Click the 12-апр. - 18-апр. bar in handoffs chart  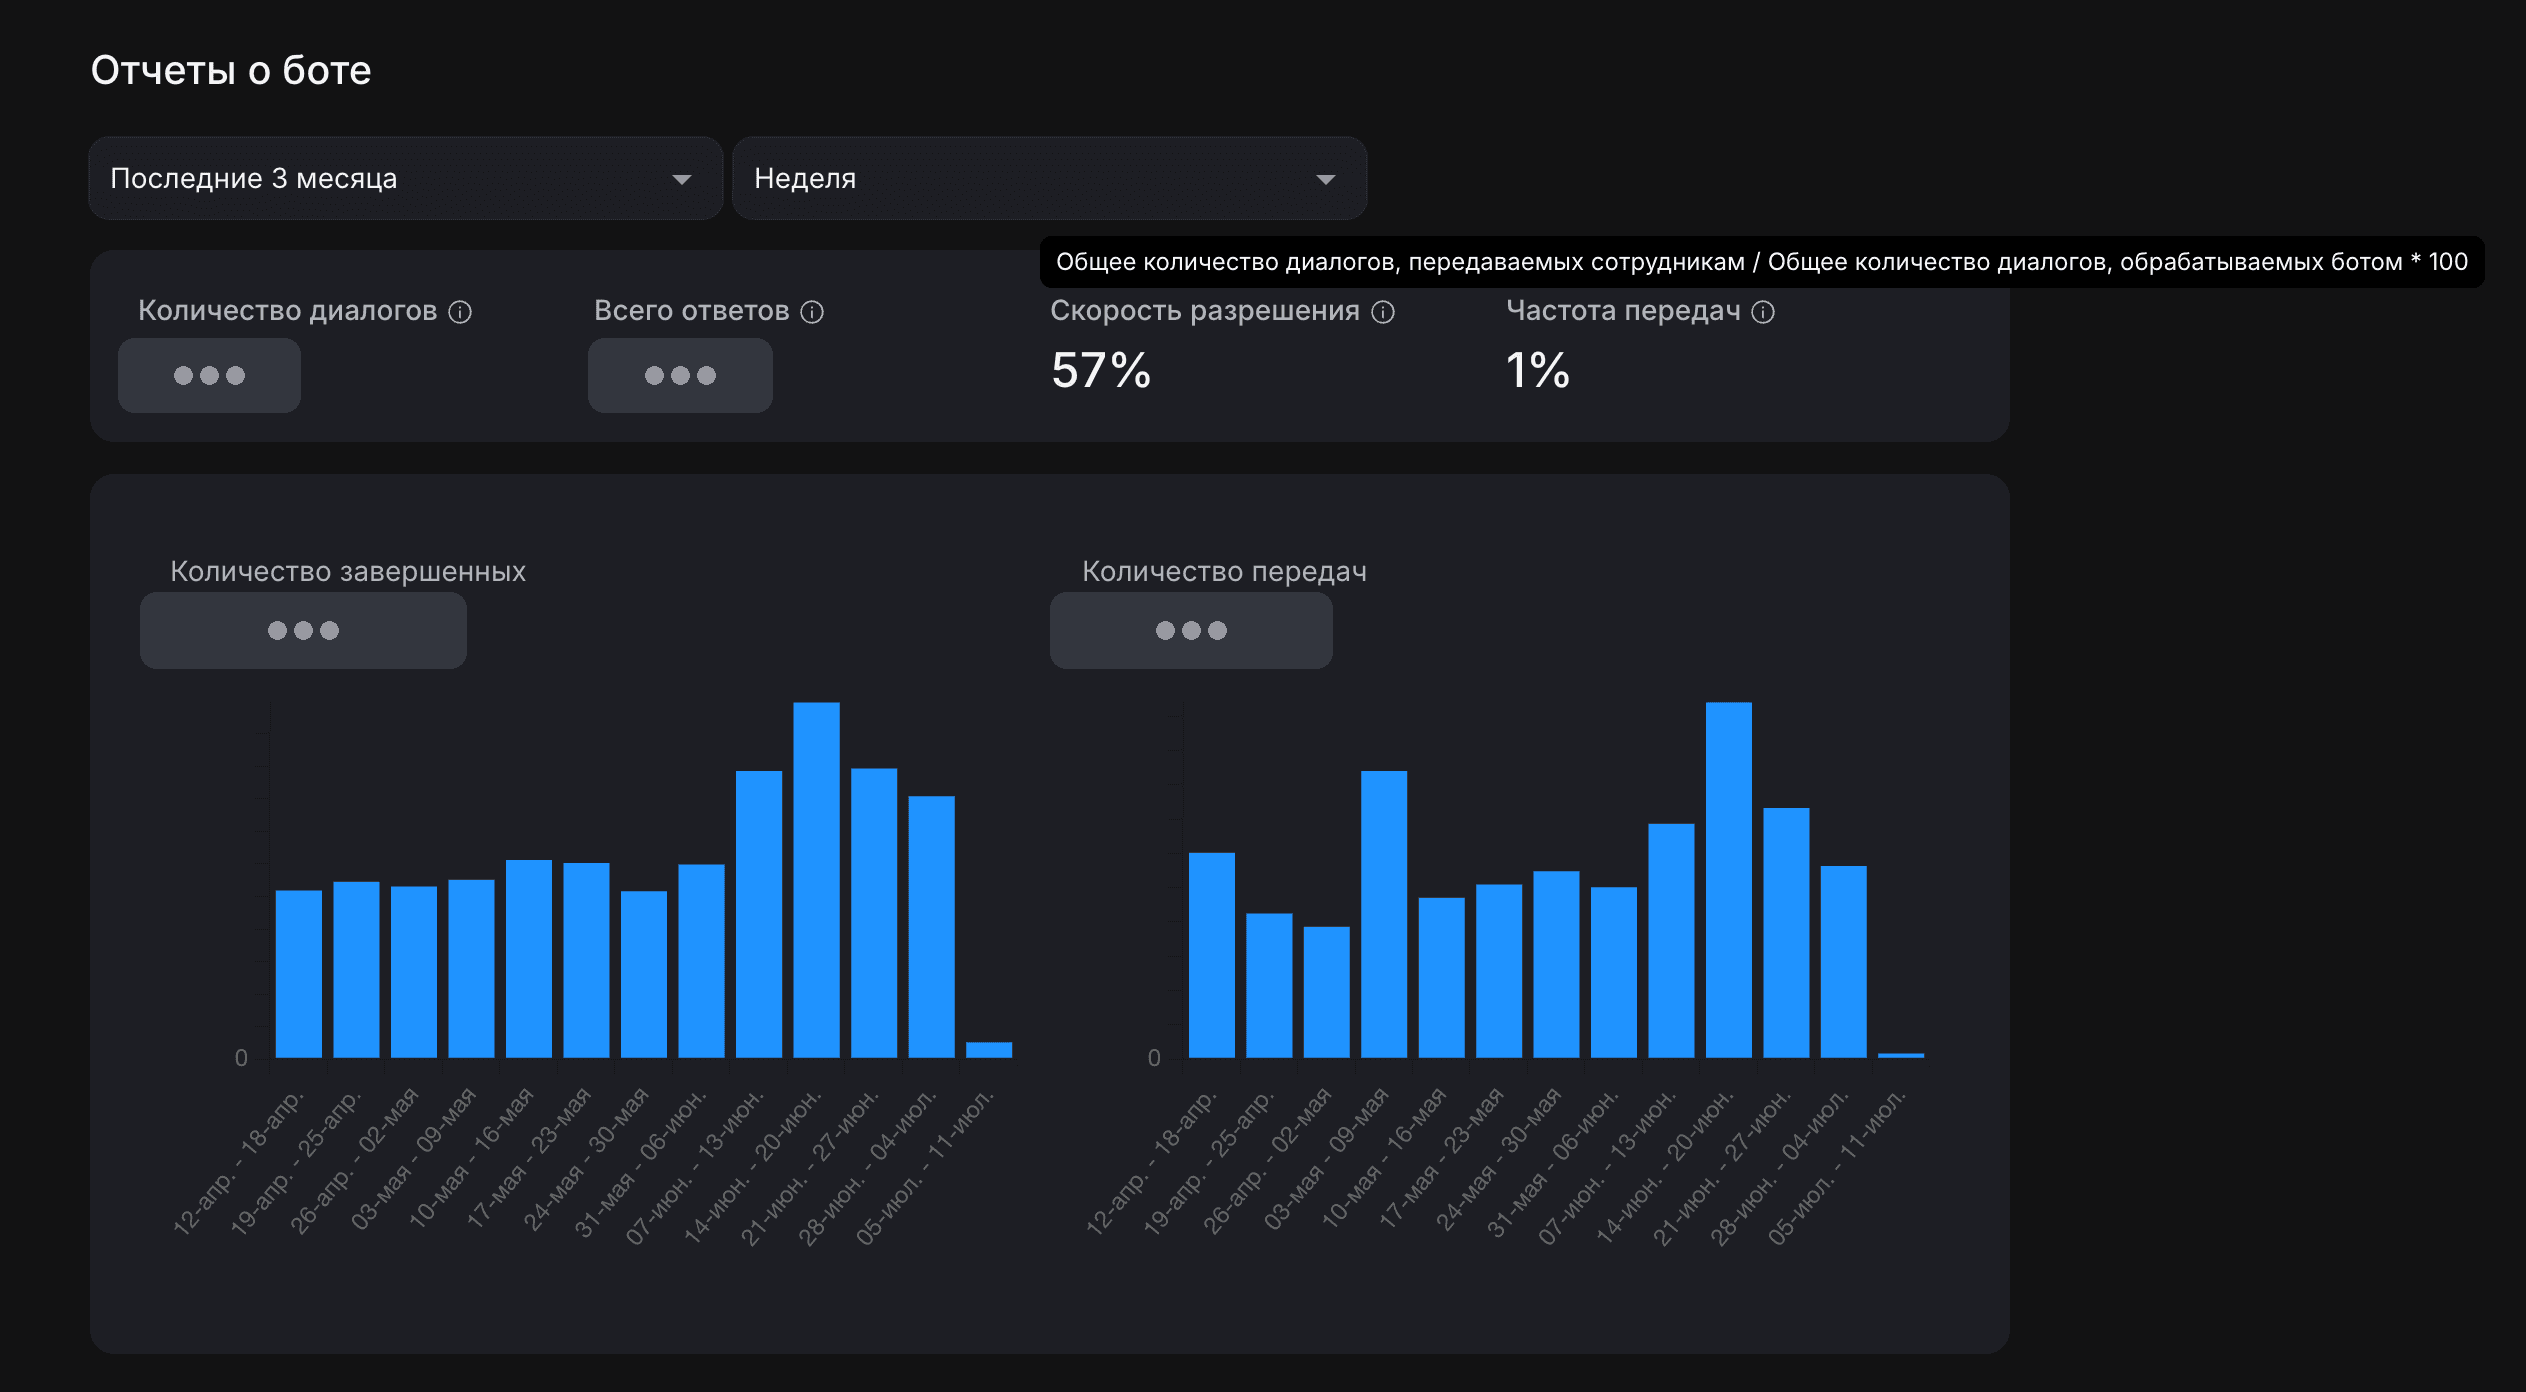(1212, 955)
